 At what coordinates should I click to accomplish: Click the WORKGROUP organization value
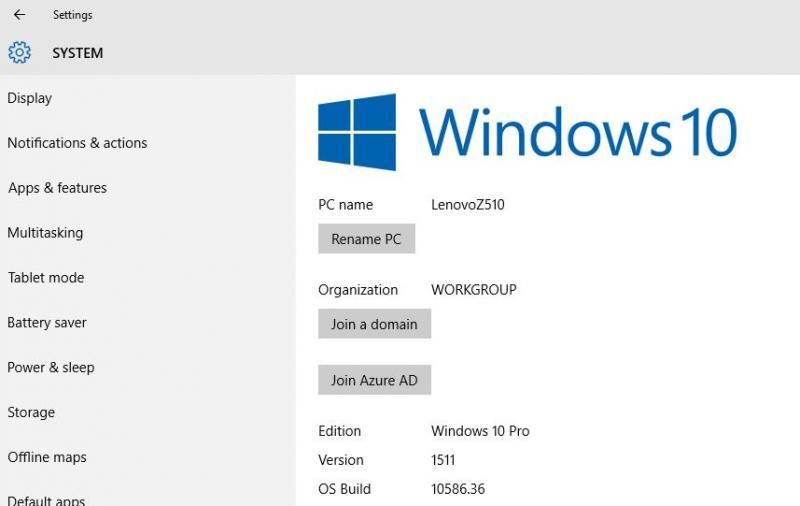click(474, 290)
